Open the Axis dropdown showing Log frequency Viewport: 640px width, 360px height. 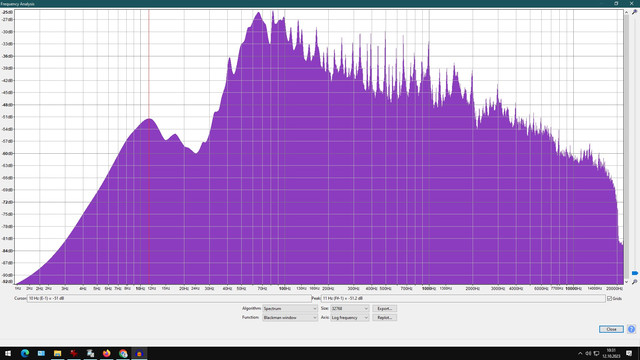pyautogui.click(x=350, y=318)
